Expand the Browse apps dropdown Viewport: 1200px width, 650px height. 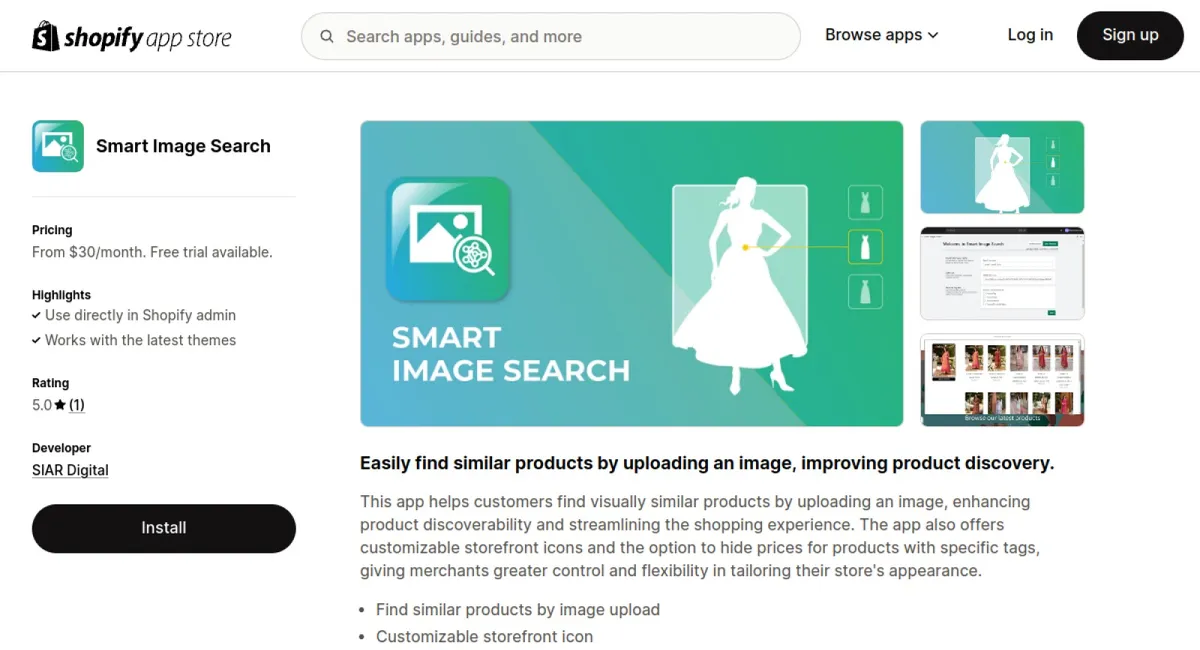point(882,35)
